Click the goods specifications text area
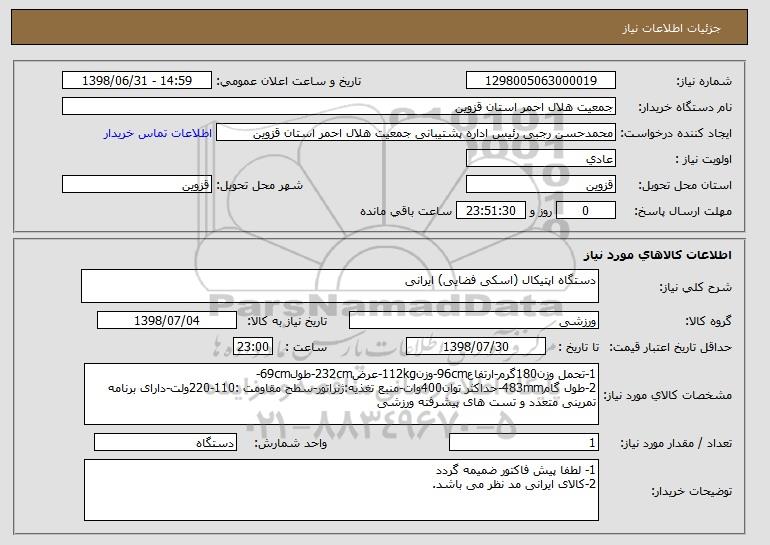Viewport: 770px width, 545px height. tap(341, 394)
